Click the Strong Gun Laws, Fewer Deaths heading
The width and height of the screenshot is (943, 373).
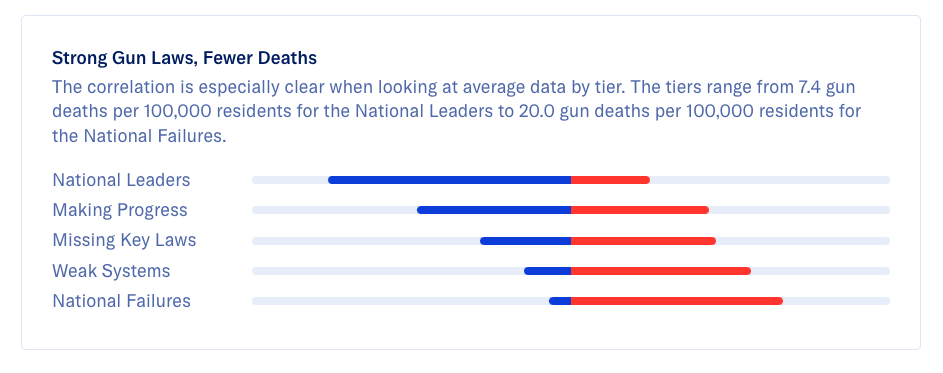coord(184,58)
